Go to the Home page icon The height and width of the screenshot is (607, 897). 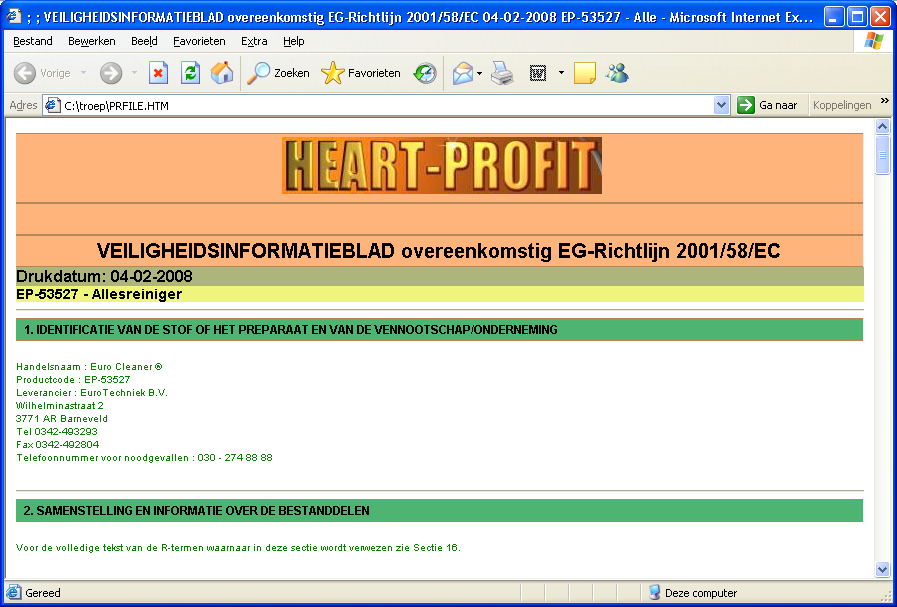[222, 73]
